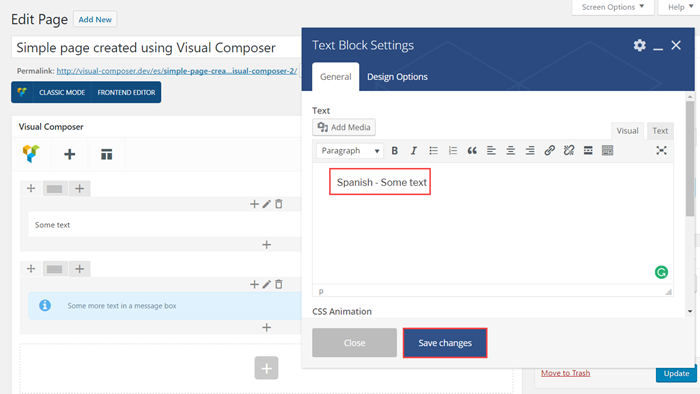Click the settings panel vertical scrollbar
Screen dimensions: 700x394
690,158
